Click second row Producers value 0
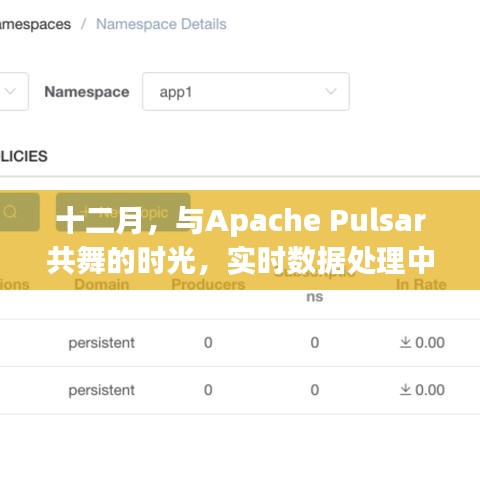The width and height of the screenshot is (480, 480). [208, 390]
